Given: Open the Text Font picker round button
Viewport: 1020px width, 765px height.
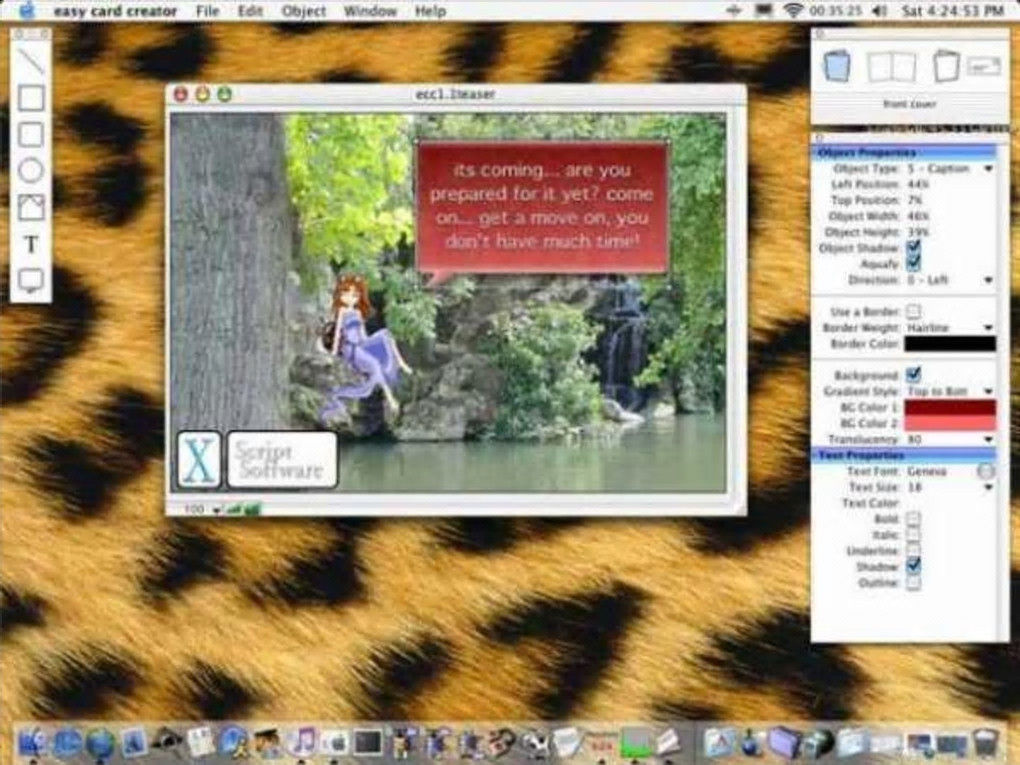Looking at the screenshot, I should coord(986,471).
